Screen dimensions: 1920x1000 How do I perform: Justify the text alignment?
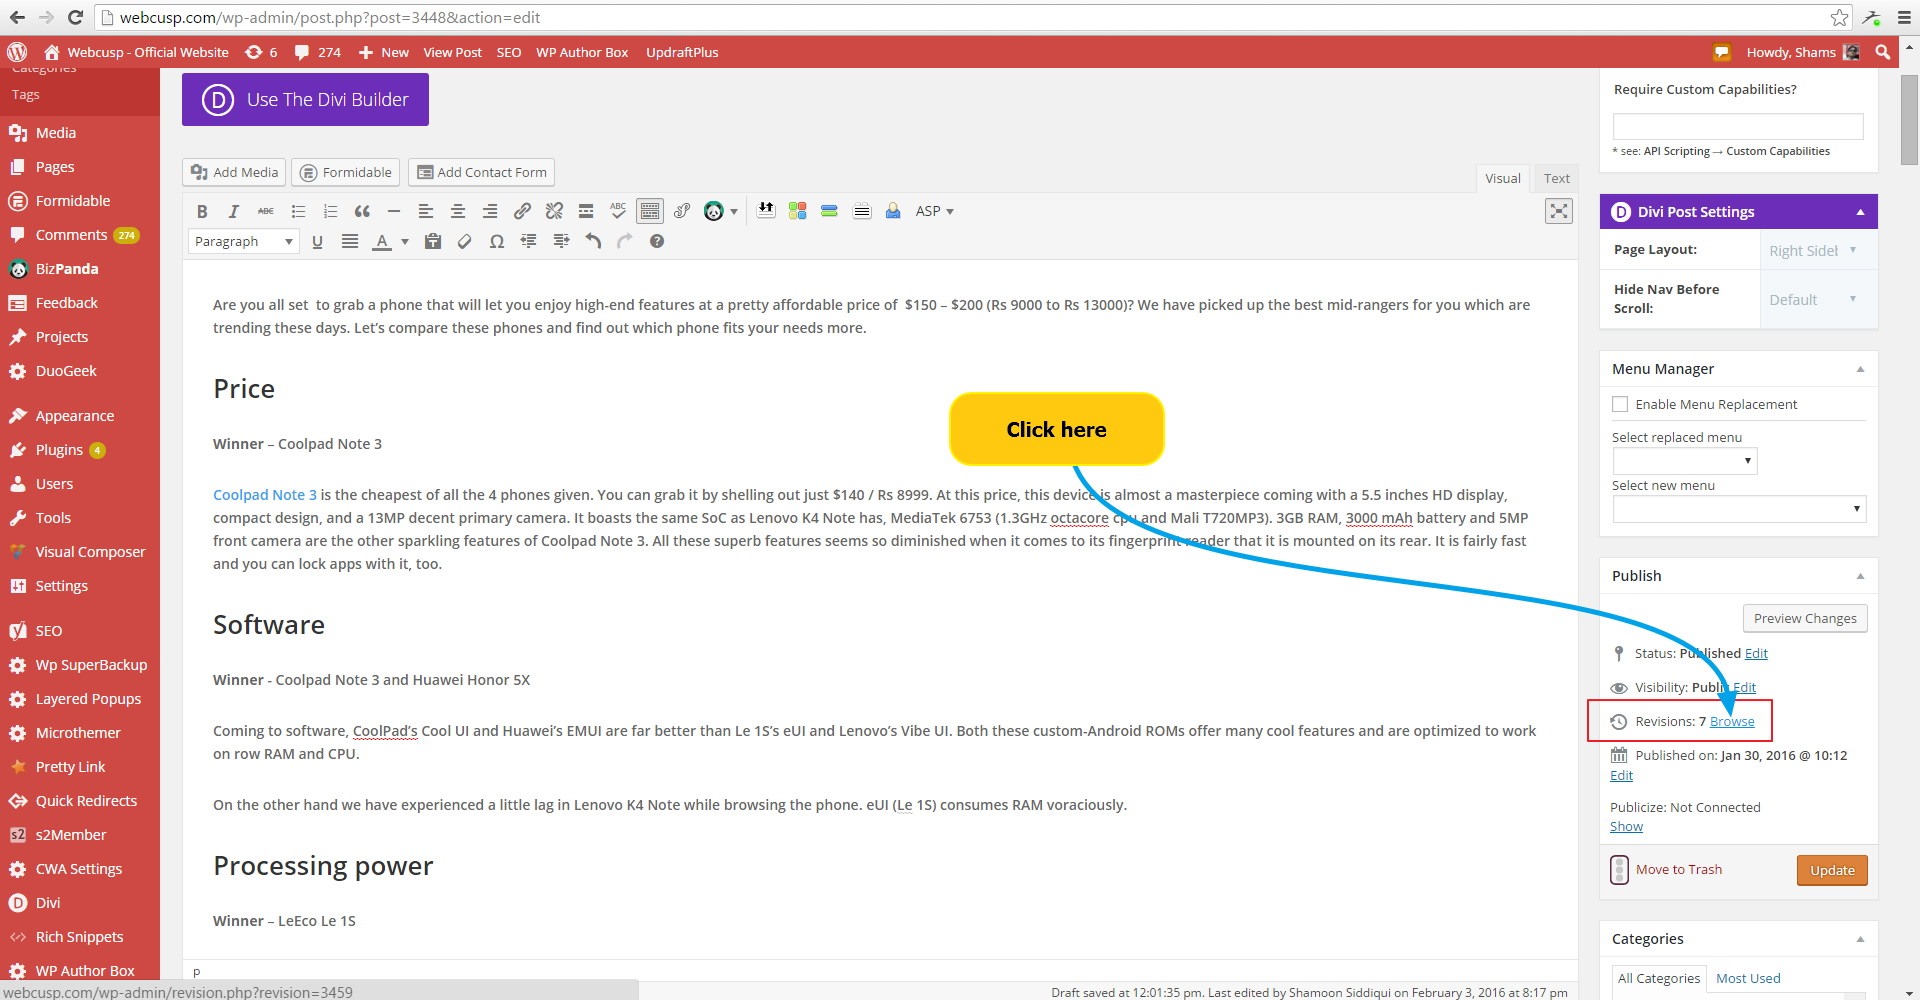coord(350,241)
